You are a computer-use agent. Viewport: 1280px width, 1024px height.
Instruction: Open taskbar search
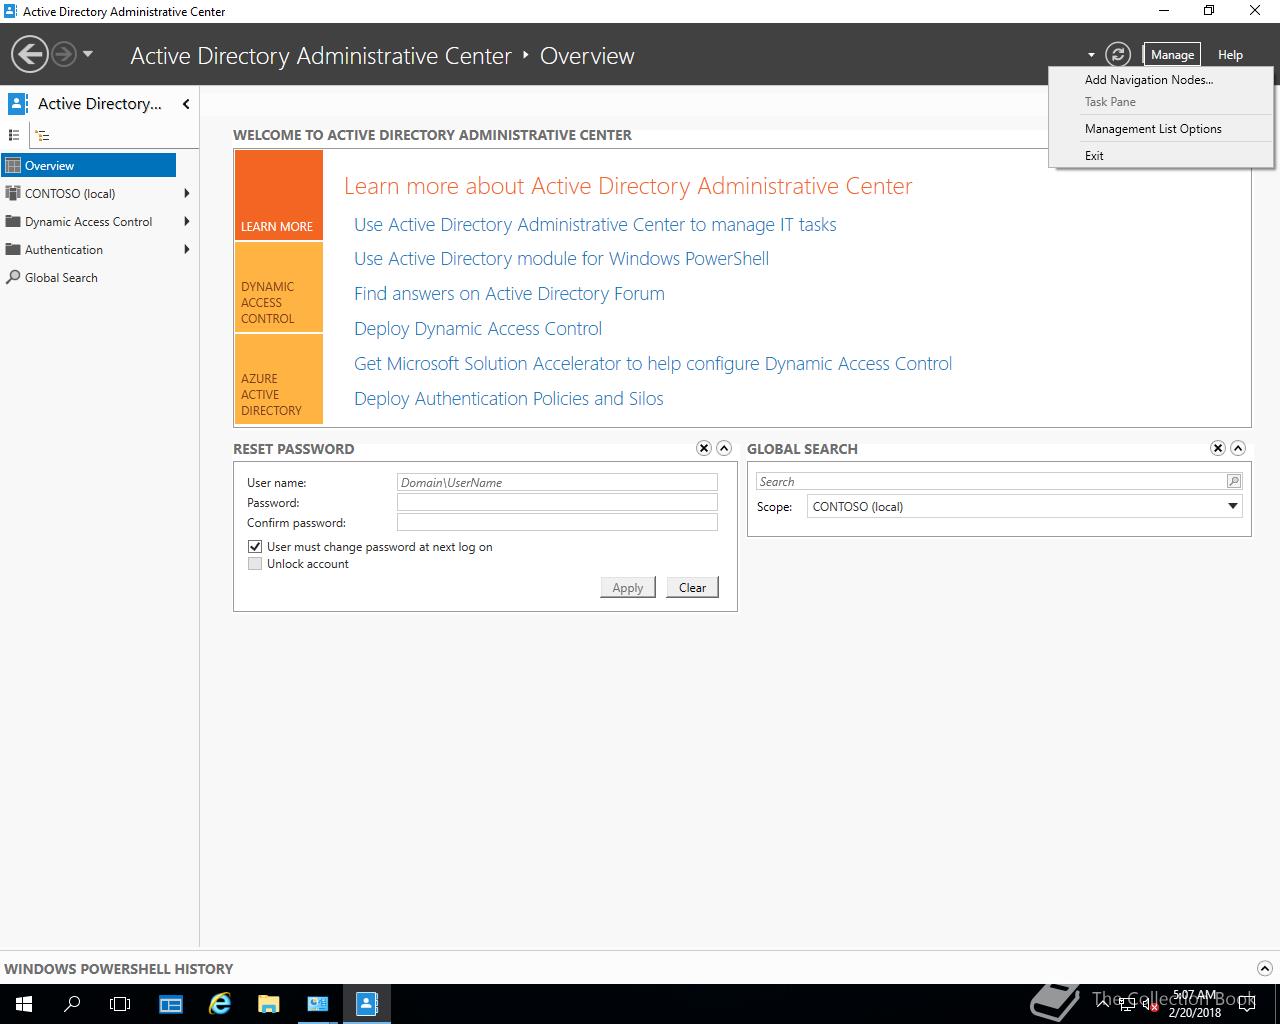72,1004
